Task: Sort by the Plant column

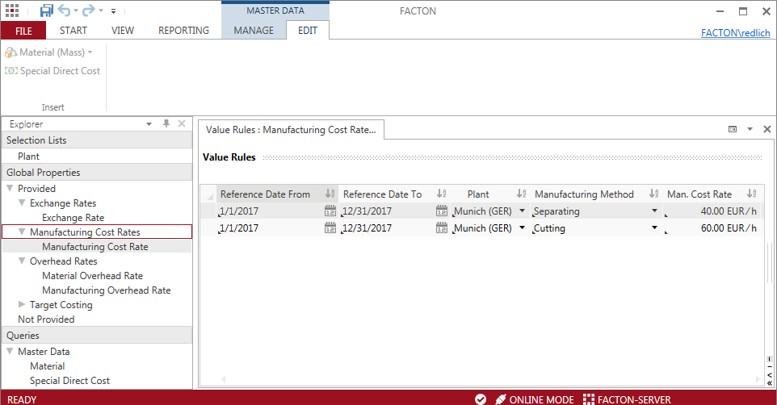Action: [x=521, y=193]
